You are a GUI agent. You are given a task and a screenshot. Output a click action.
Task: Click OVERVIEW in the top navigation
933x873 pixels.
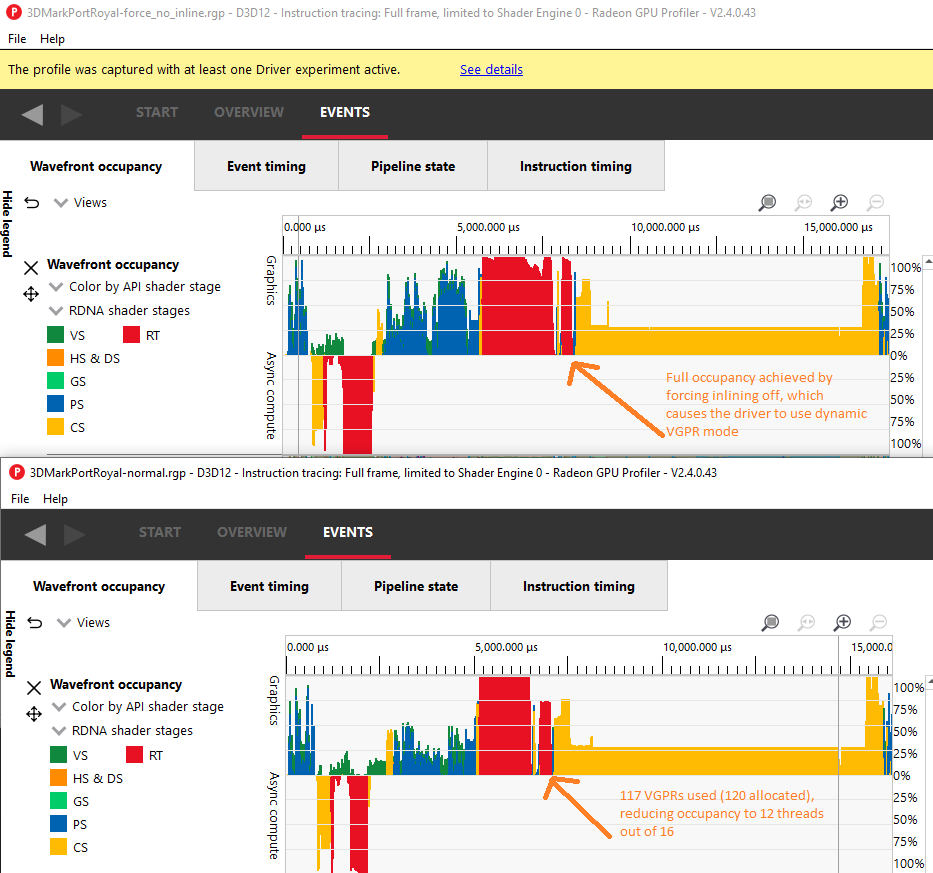248,112
